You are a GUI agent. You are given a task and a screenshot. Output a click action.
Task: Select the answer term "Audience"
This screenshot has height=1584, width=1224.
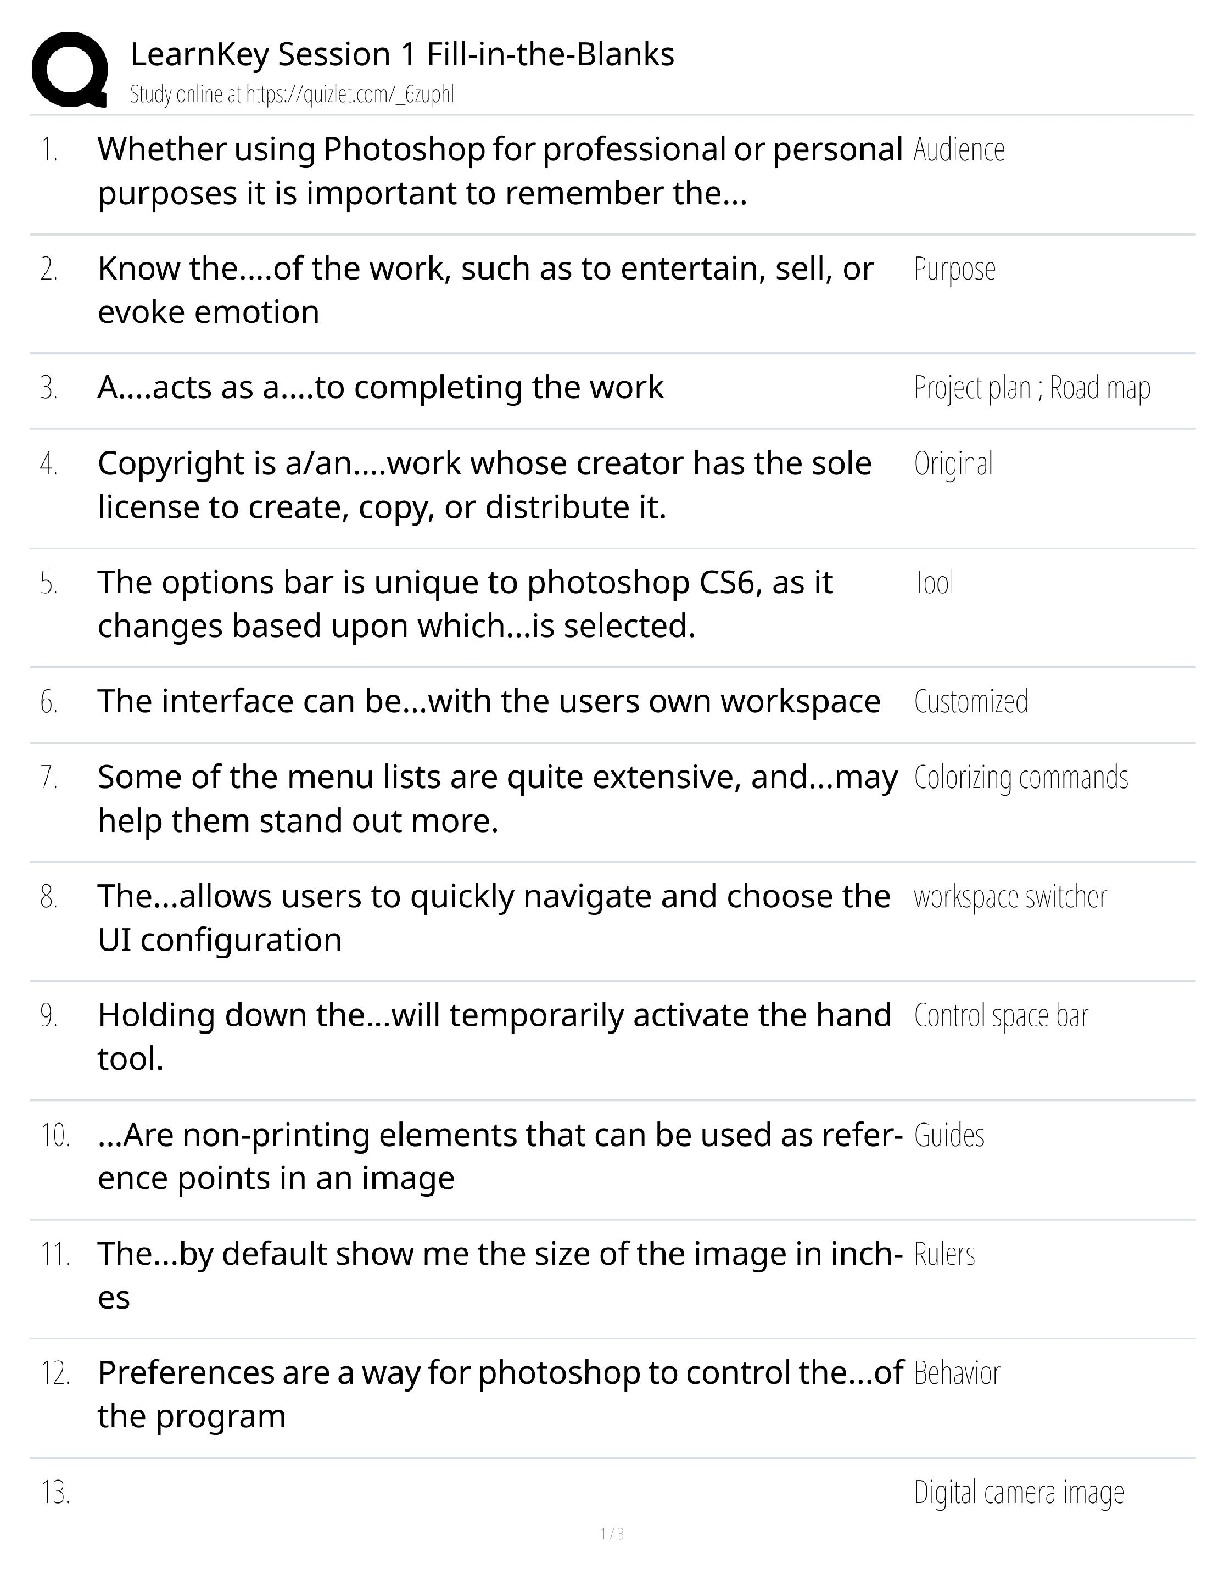pyautogui.click(x=959, y=150)
